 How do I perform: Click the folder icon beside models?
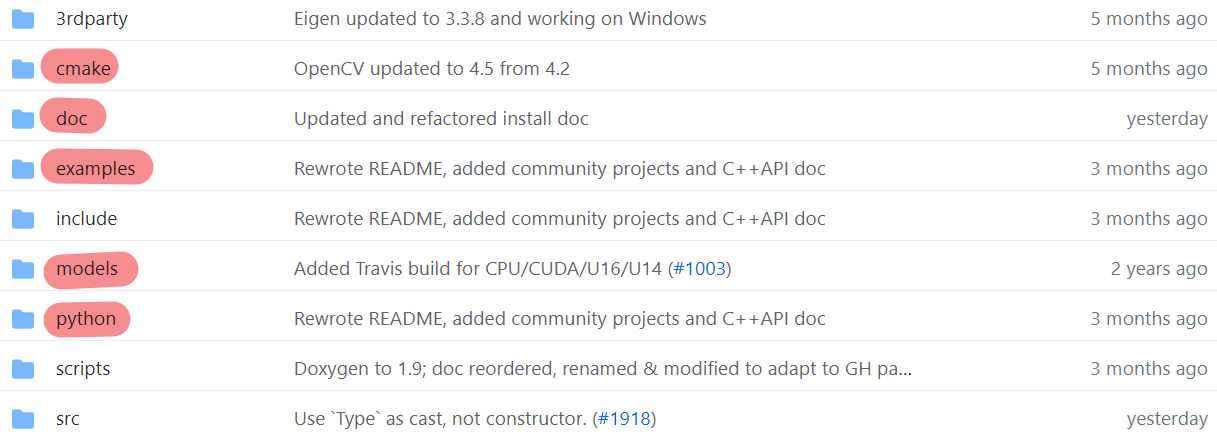click(x=22, y=269)
